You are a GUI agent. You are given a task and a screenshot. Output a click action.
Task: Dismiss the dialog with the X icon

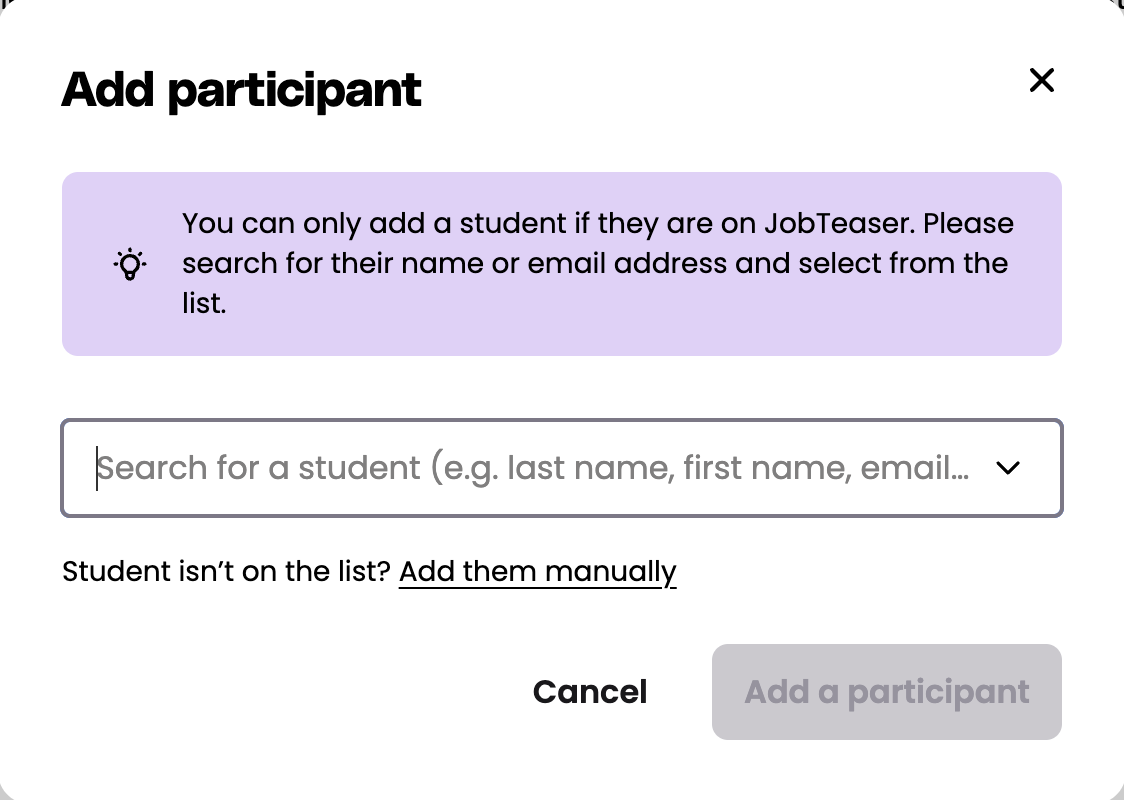tap(1042, 81)
